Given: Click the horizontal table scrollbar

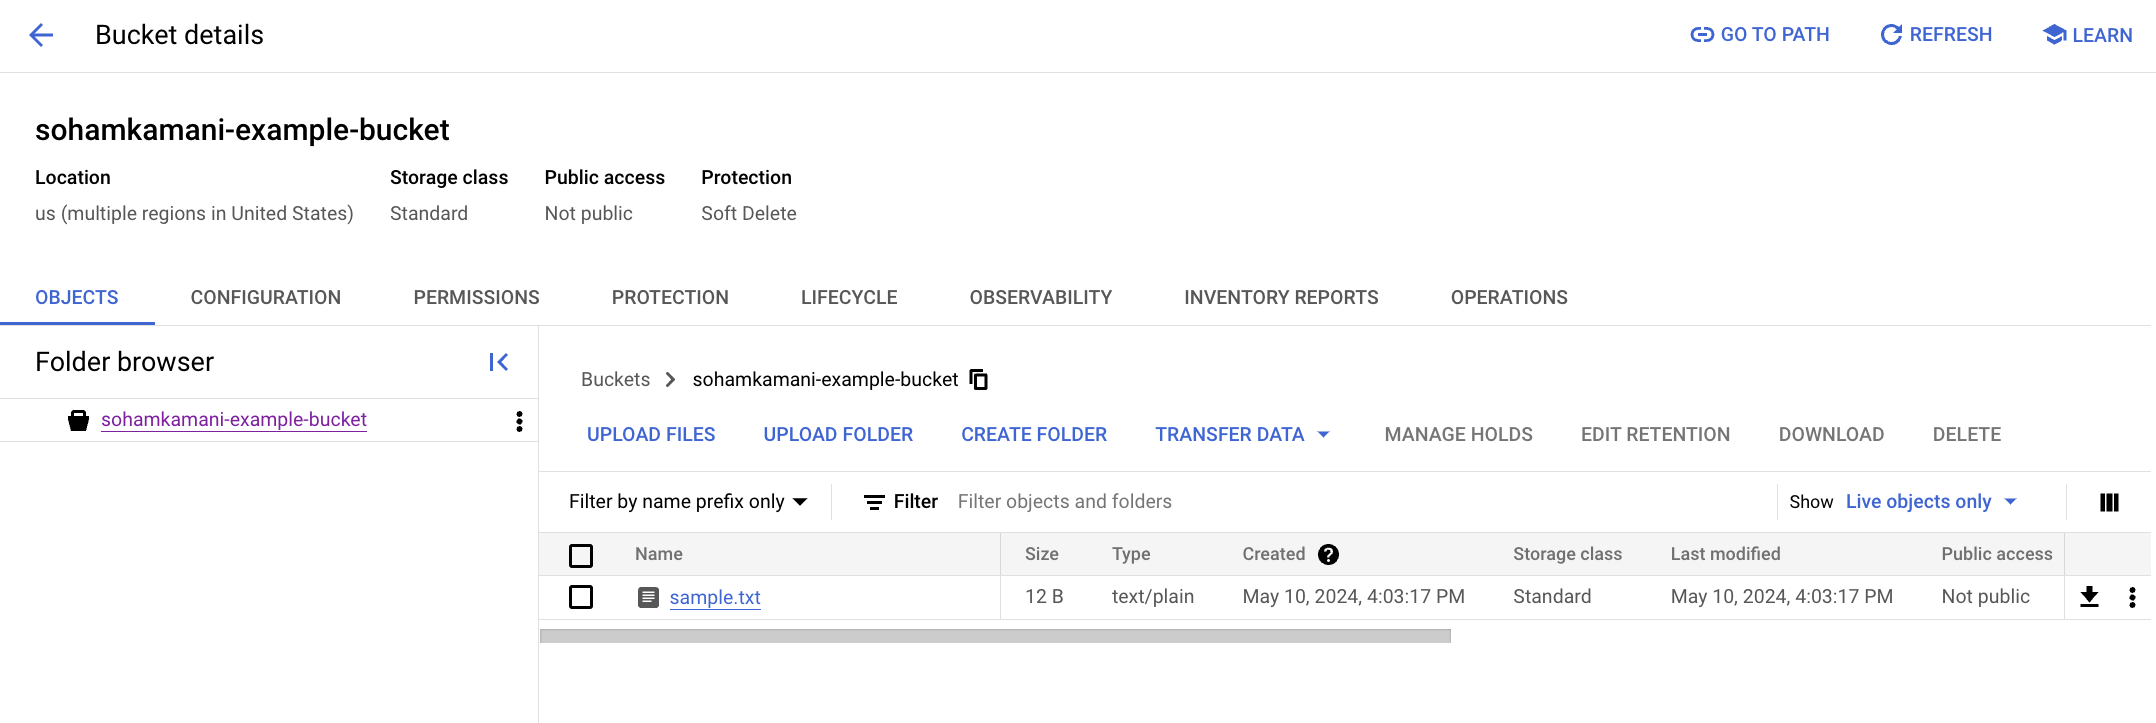Looking at the screenshot, I should point(995,636).
